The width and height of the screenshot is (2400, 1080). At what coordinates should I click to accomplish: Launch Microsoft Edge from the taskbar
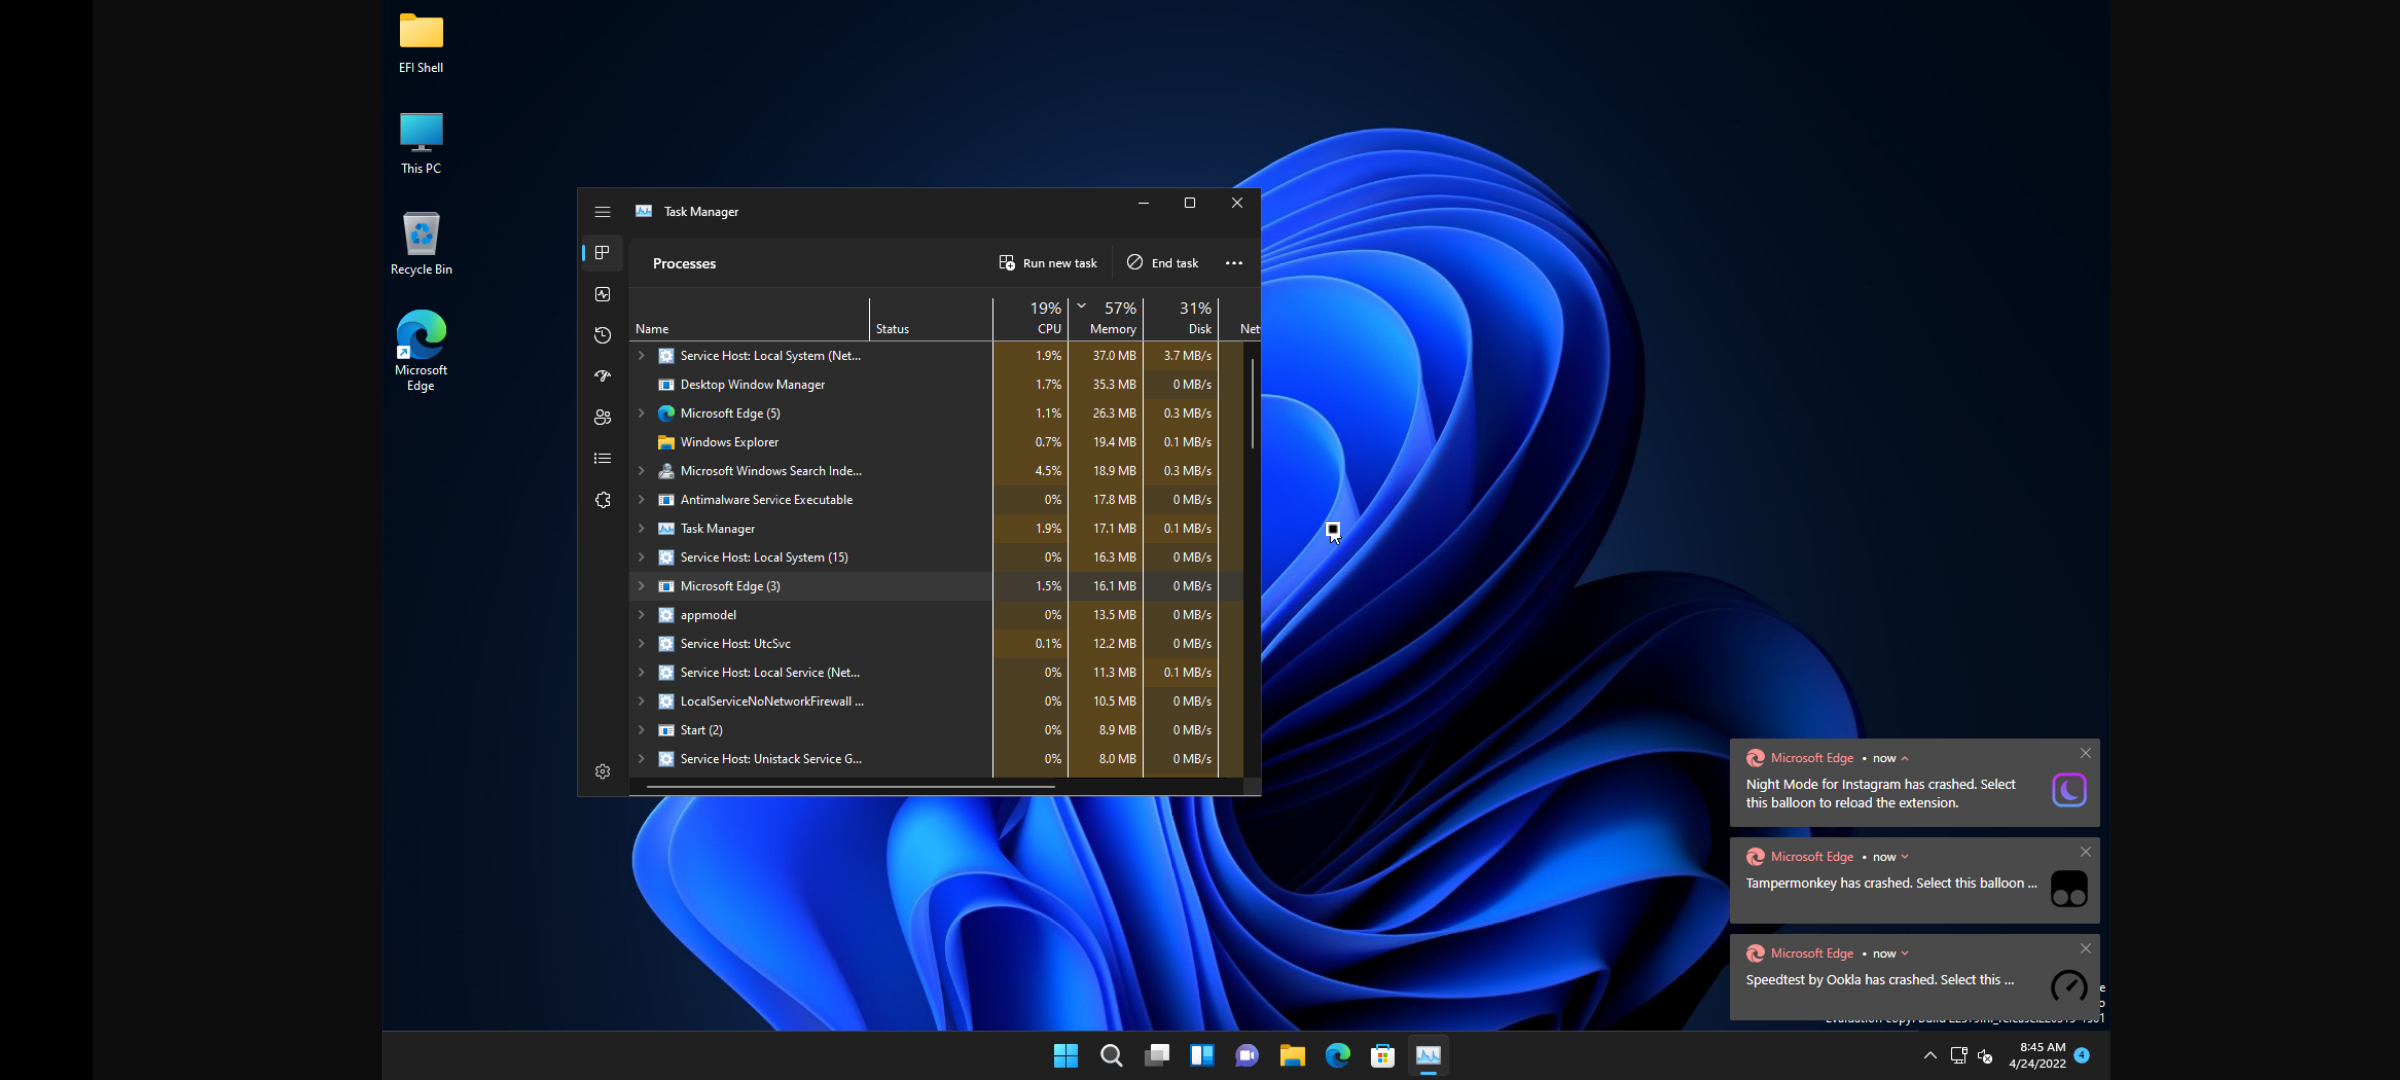[x=1337, y=1055]
